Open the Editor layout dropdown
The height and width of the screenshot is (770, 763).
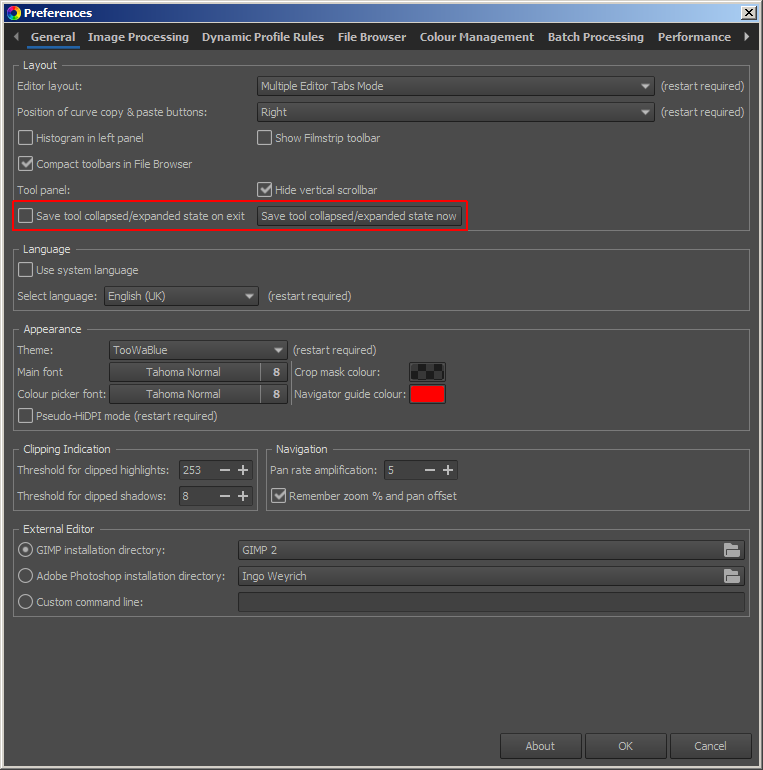(x=456, y=86)
